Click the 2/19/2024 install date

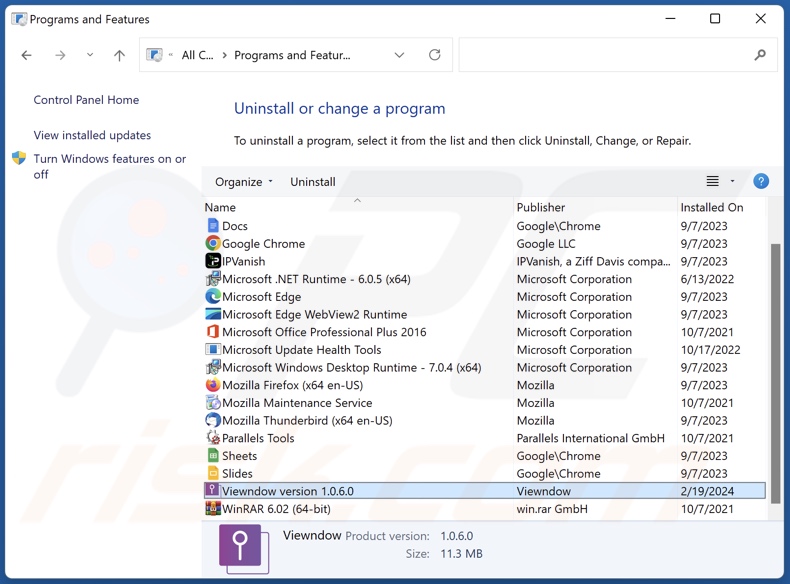[707, 491]
